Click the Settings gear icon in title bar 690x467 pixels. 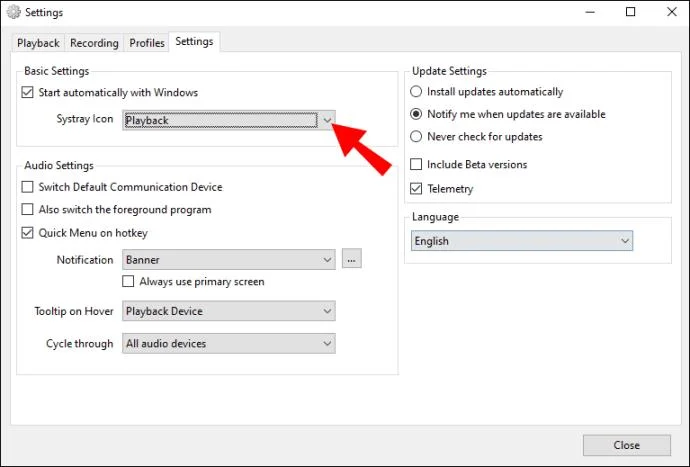tap(13, 12)
